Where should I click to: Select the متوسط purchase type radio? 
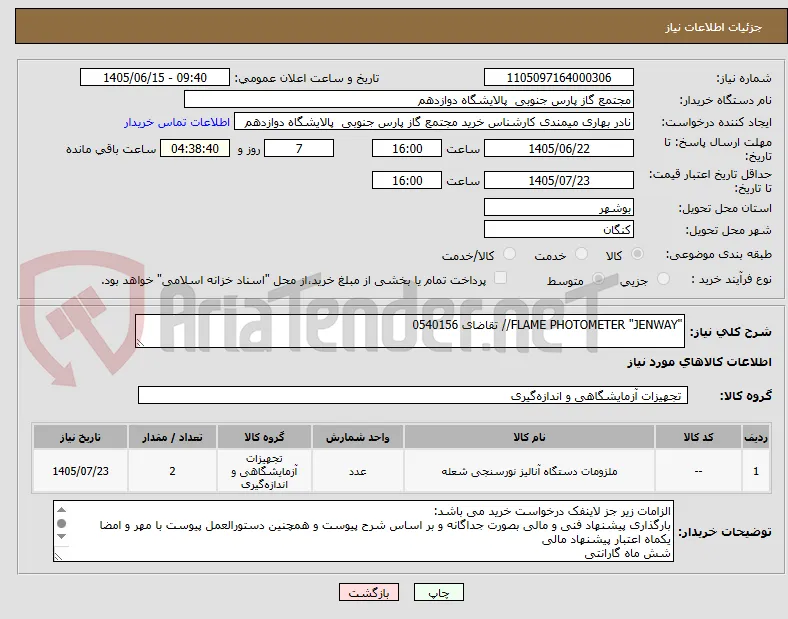(x=598, y=279)
